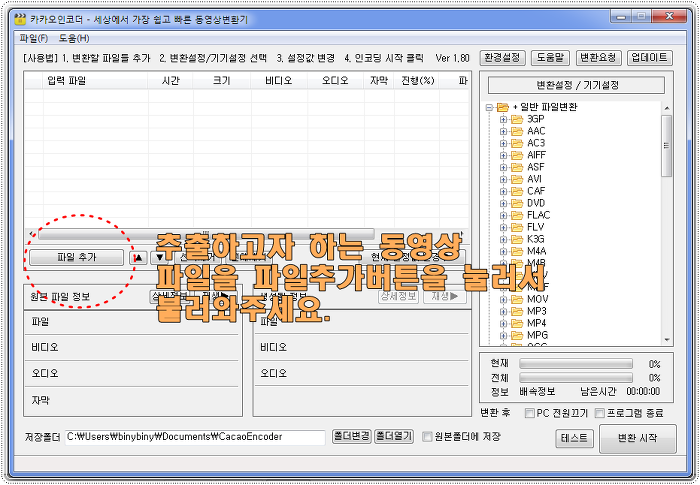700x485 pixels.
Task: Click the 변환설정 / 기기설정 header button
Action: click(576, 85)
